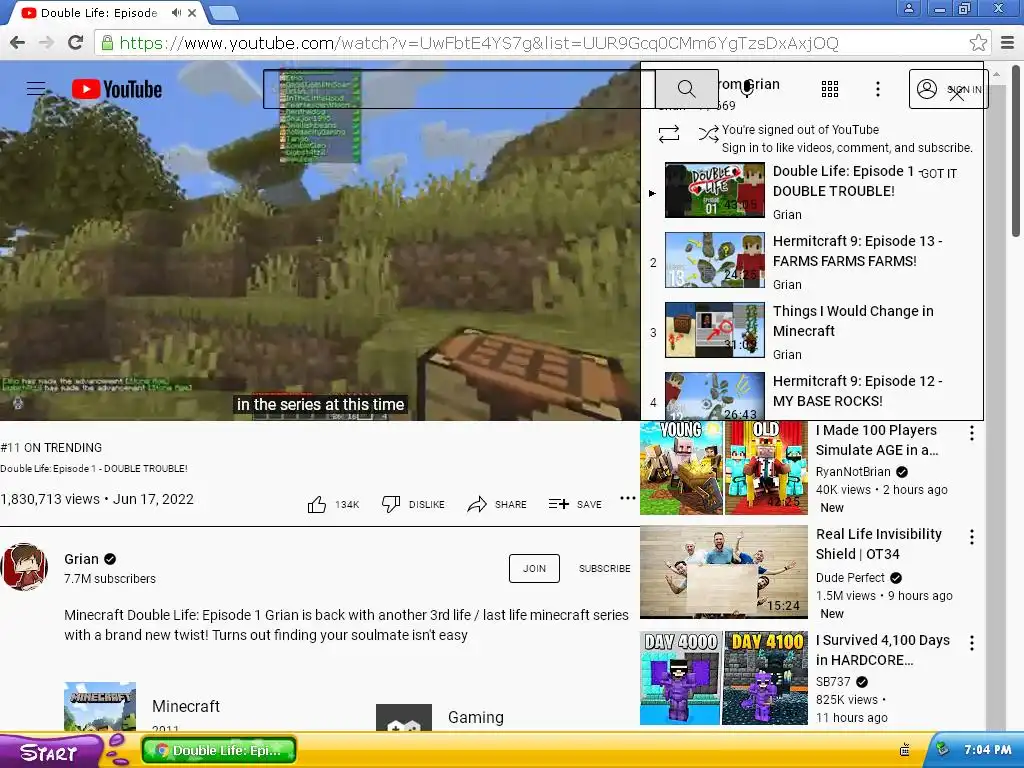Bookmark page with star icon
The width and height of the screenshot is (1024, 768).
(x=978, y=43)
